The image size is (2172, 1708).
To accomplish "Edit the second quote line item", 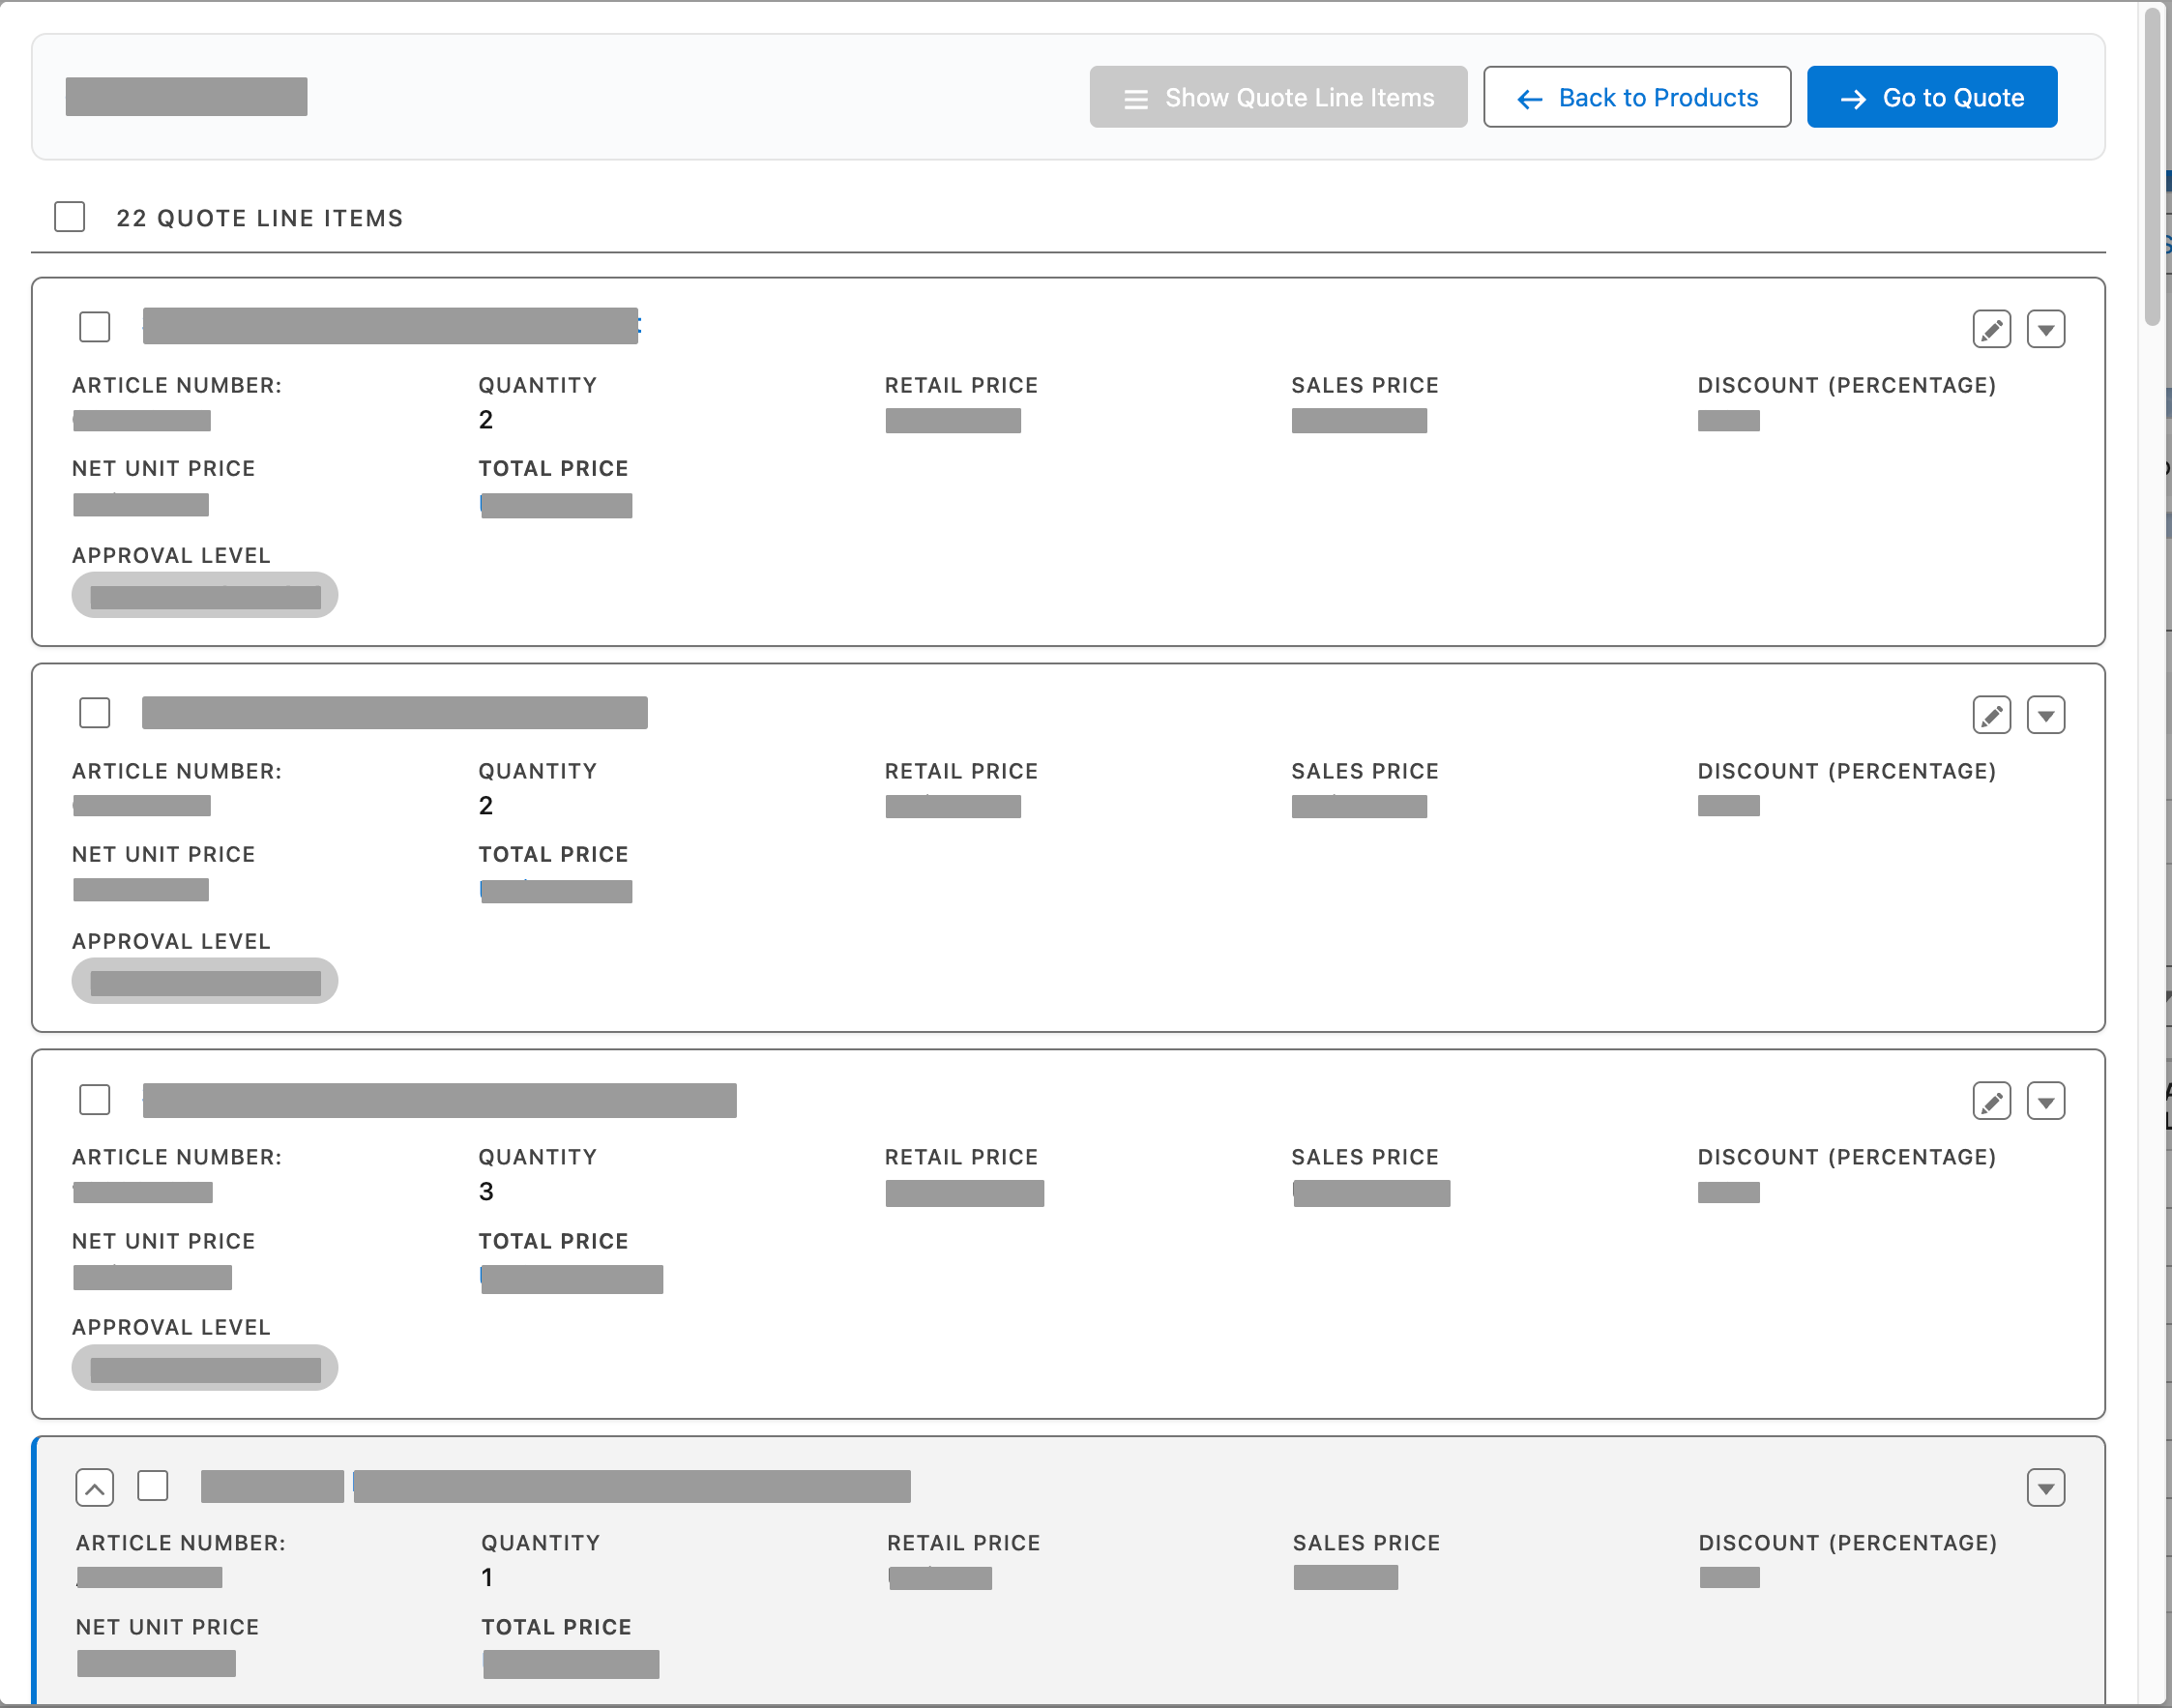I will pos(1992,714).
